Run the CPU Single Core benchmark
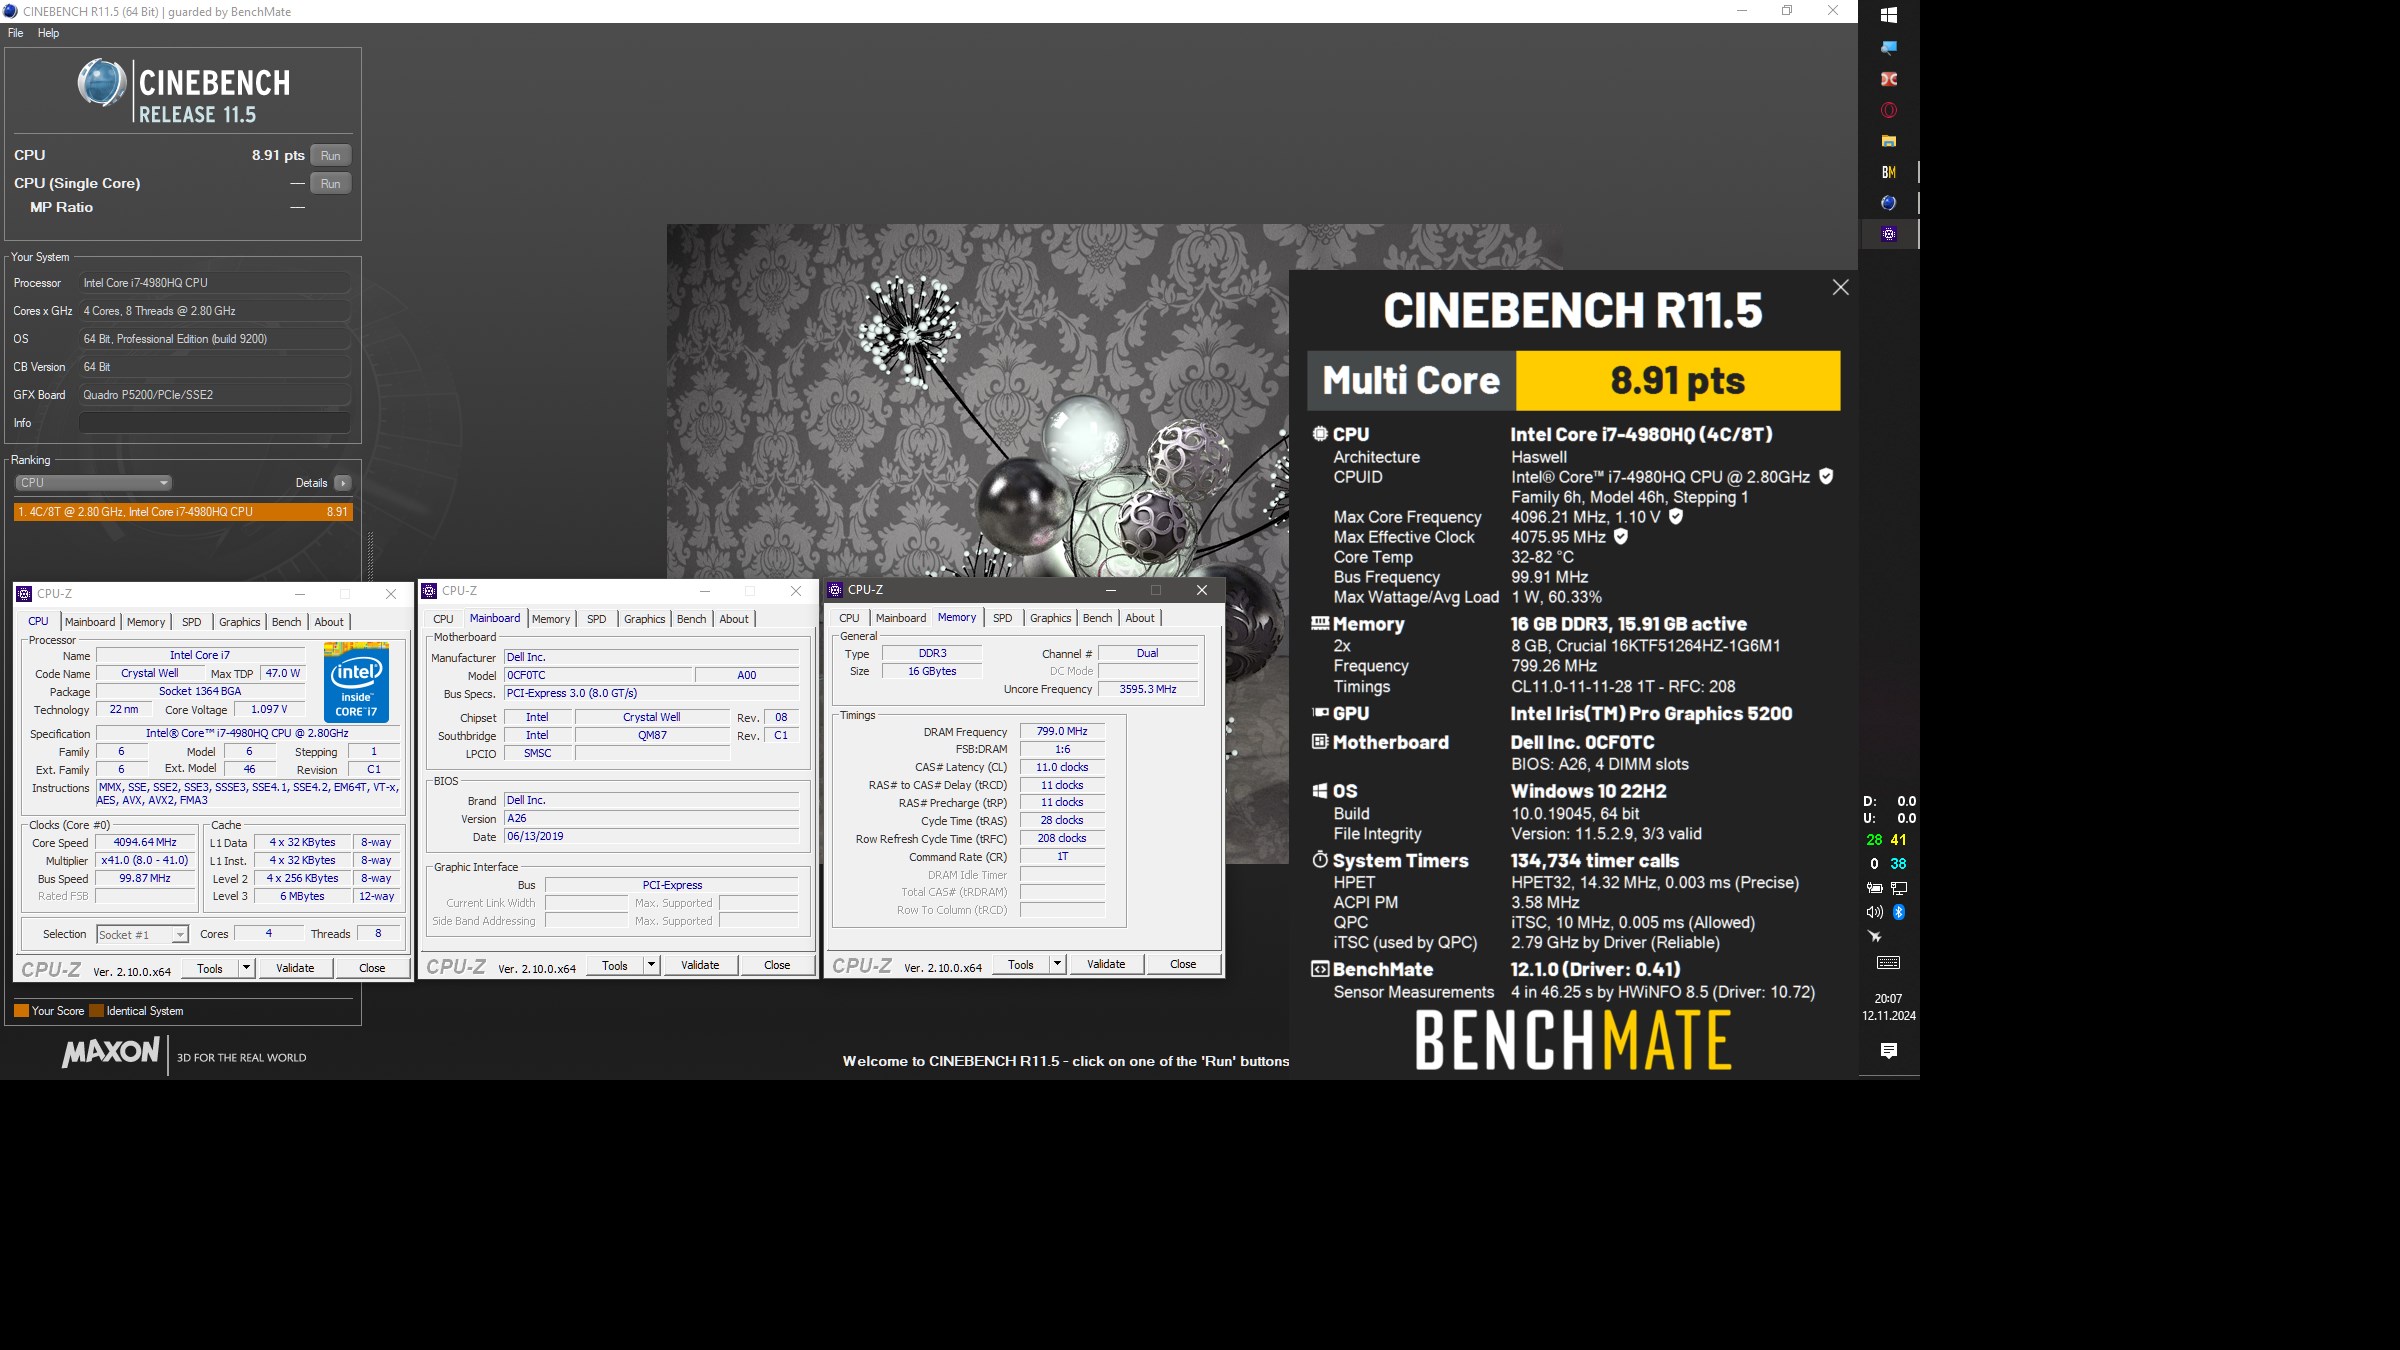The width and height of the screenshot is (2400, 1350). 331,183
